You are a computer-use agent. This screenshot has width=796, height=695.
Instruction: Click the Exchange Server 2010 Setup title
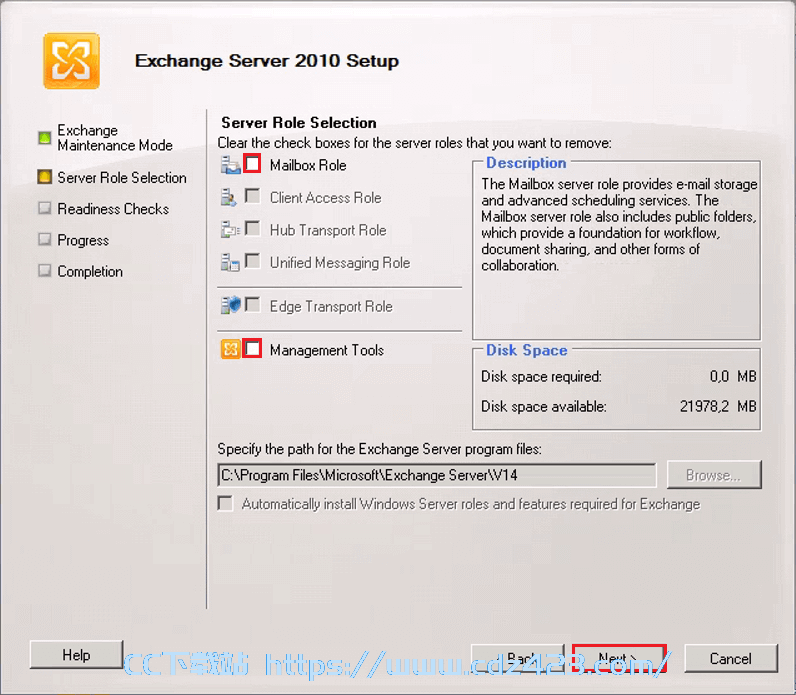pyautogui.click(x=267, y=61)
